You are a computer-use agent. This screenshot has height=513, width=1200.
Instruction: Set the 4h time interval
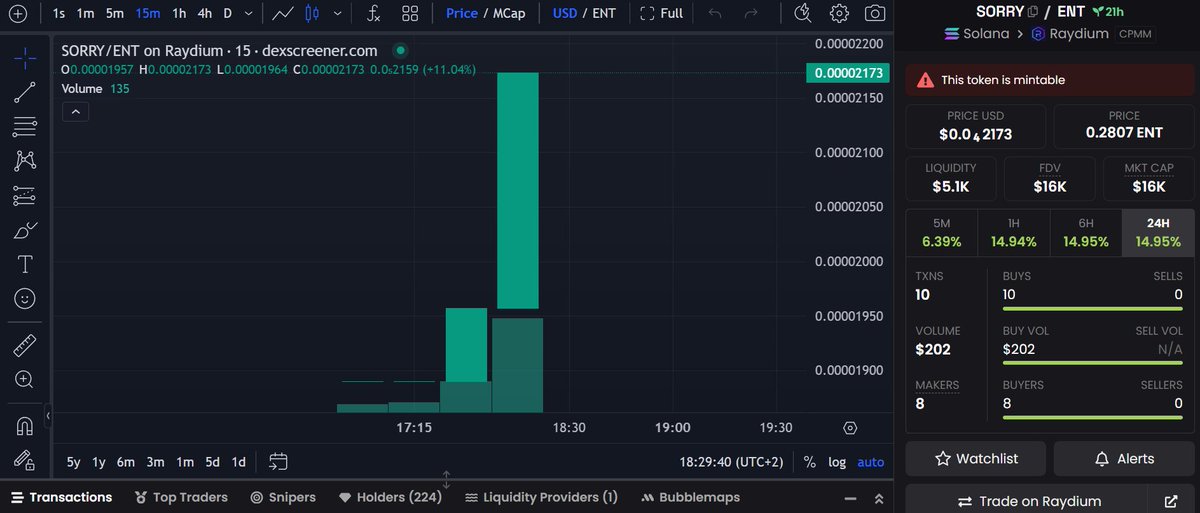pos(204,14)
